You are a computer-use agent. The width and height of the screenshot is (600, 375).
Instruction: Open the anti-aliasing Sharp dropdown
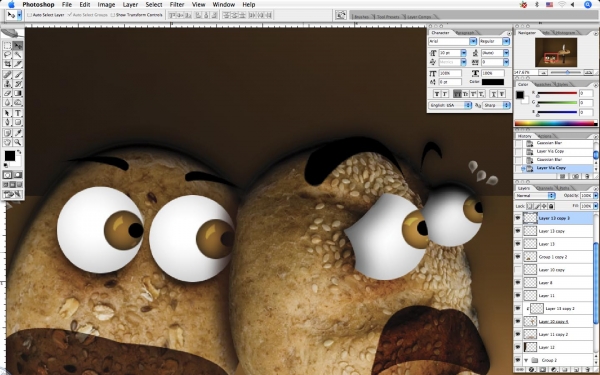click(496, 105)
